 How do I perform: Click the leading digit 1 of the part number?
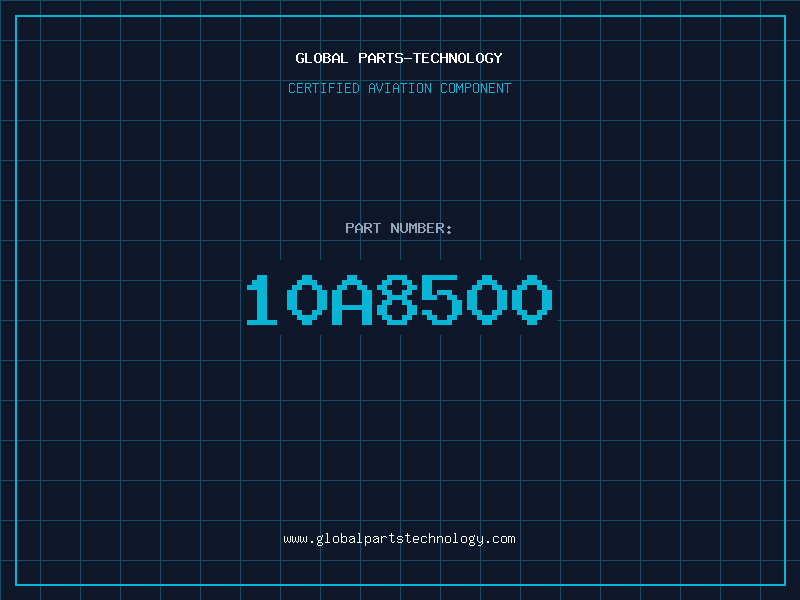coord(262,299)
